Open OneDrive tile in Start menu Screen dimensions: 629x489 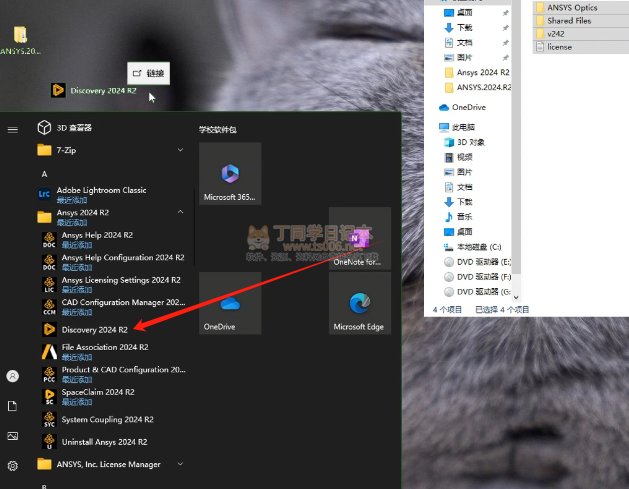coord(230,303)
